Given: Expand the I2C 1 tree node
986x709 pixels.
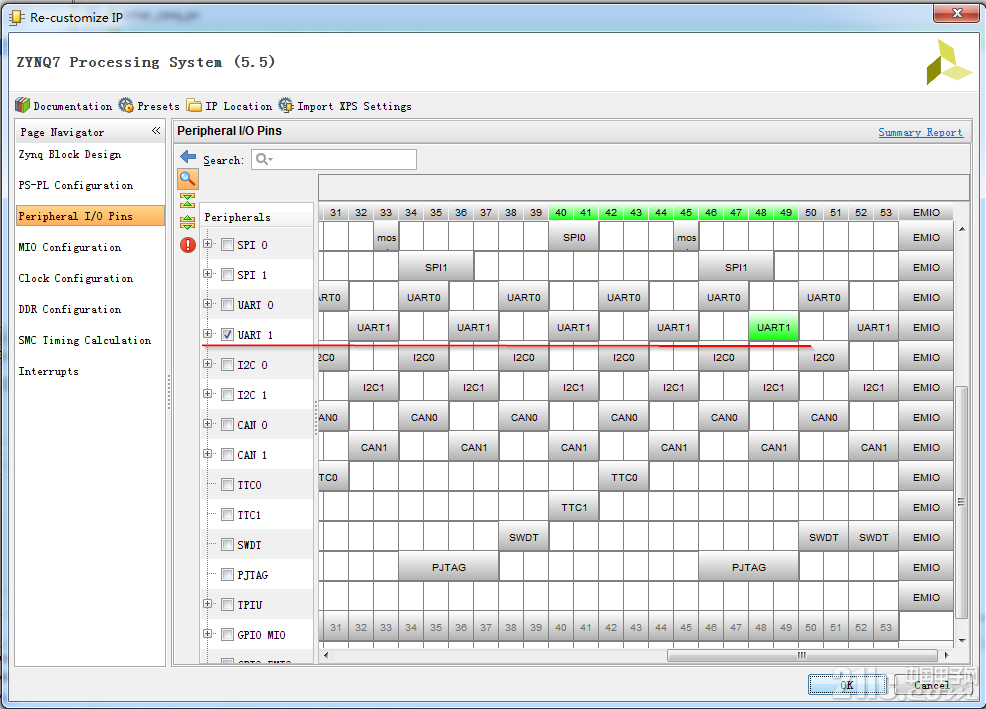Looking at the screenshot, I should click(208, 394).
